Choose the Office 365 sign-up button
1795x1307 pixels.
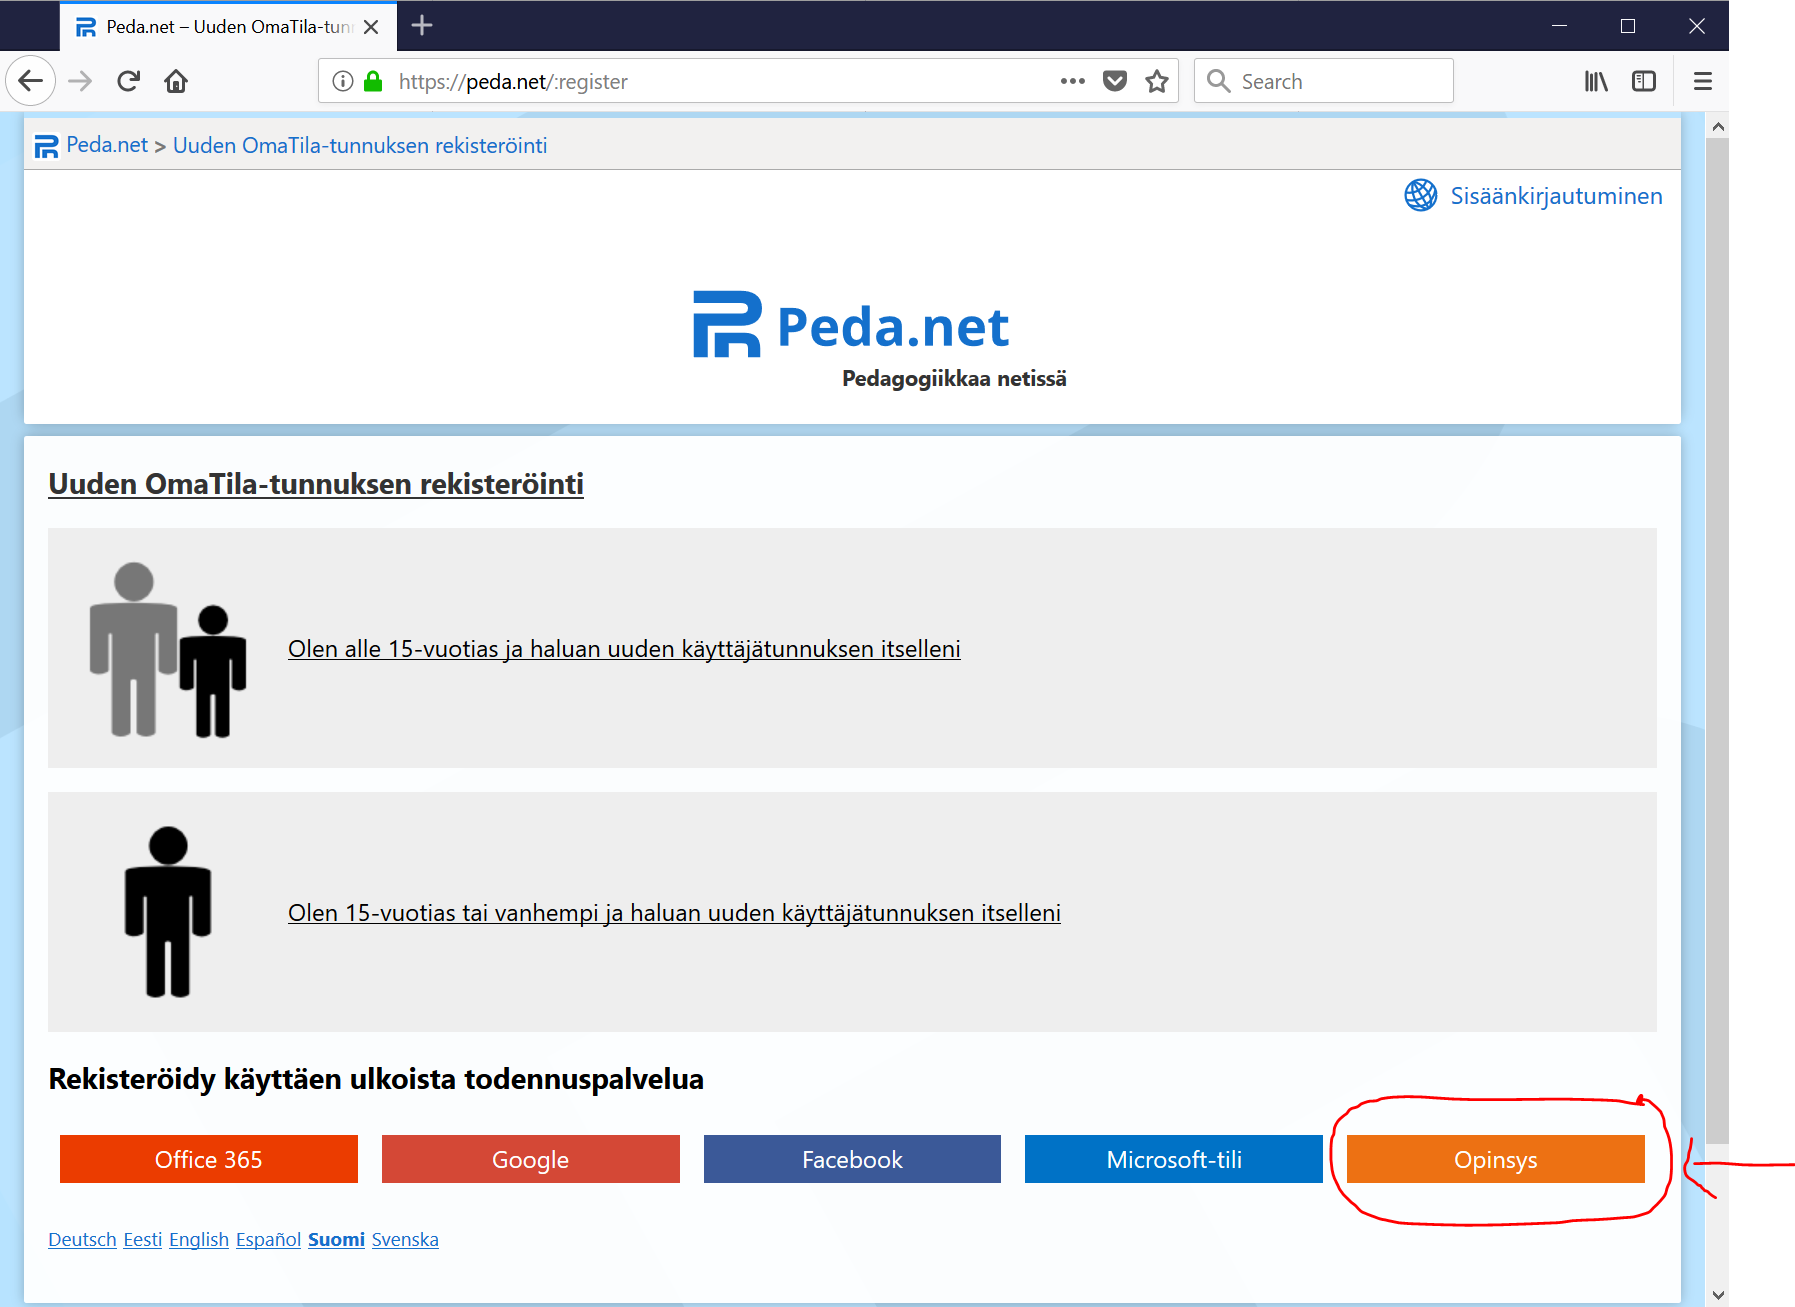point(208,1159)
